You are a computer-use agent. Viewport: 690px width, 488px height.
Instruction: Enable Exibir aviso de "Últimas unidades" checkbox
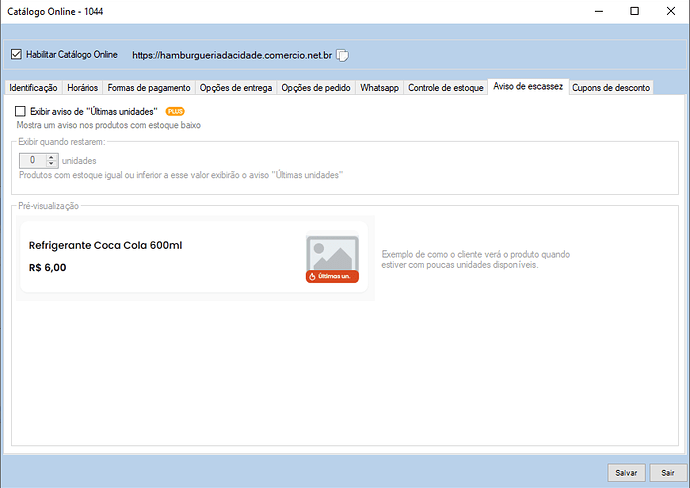click(x=20, y=111)
